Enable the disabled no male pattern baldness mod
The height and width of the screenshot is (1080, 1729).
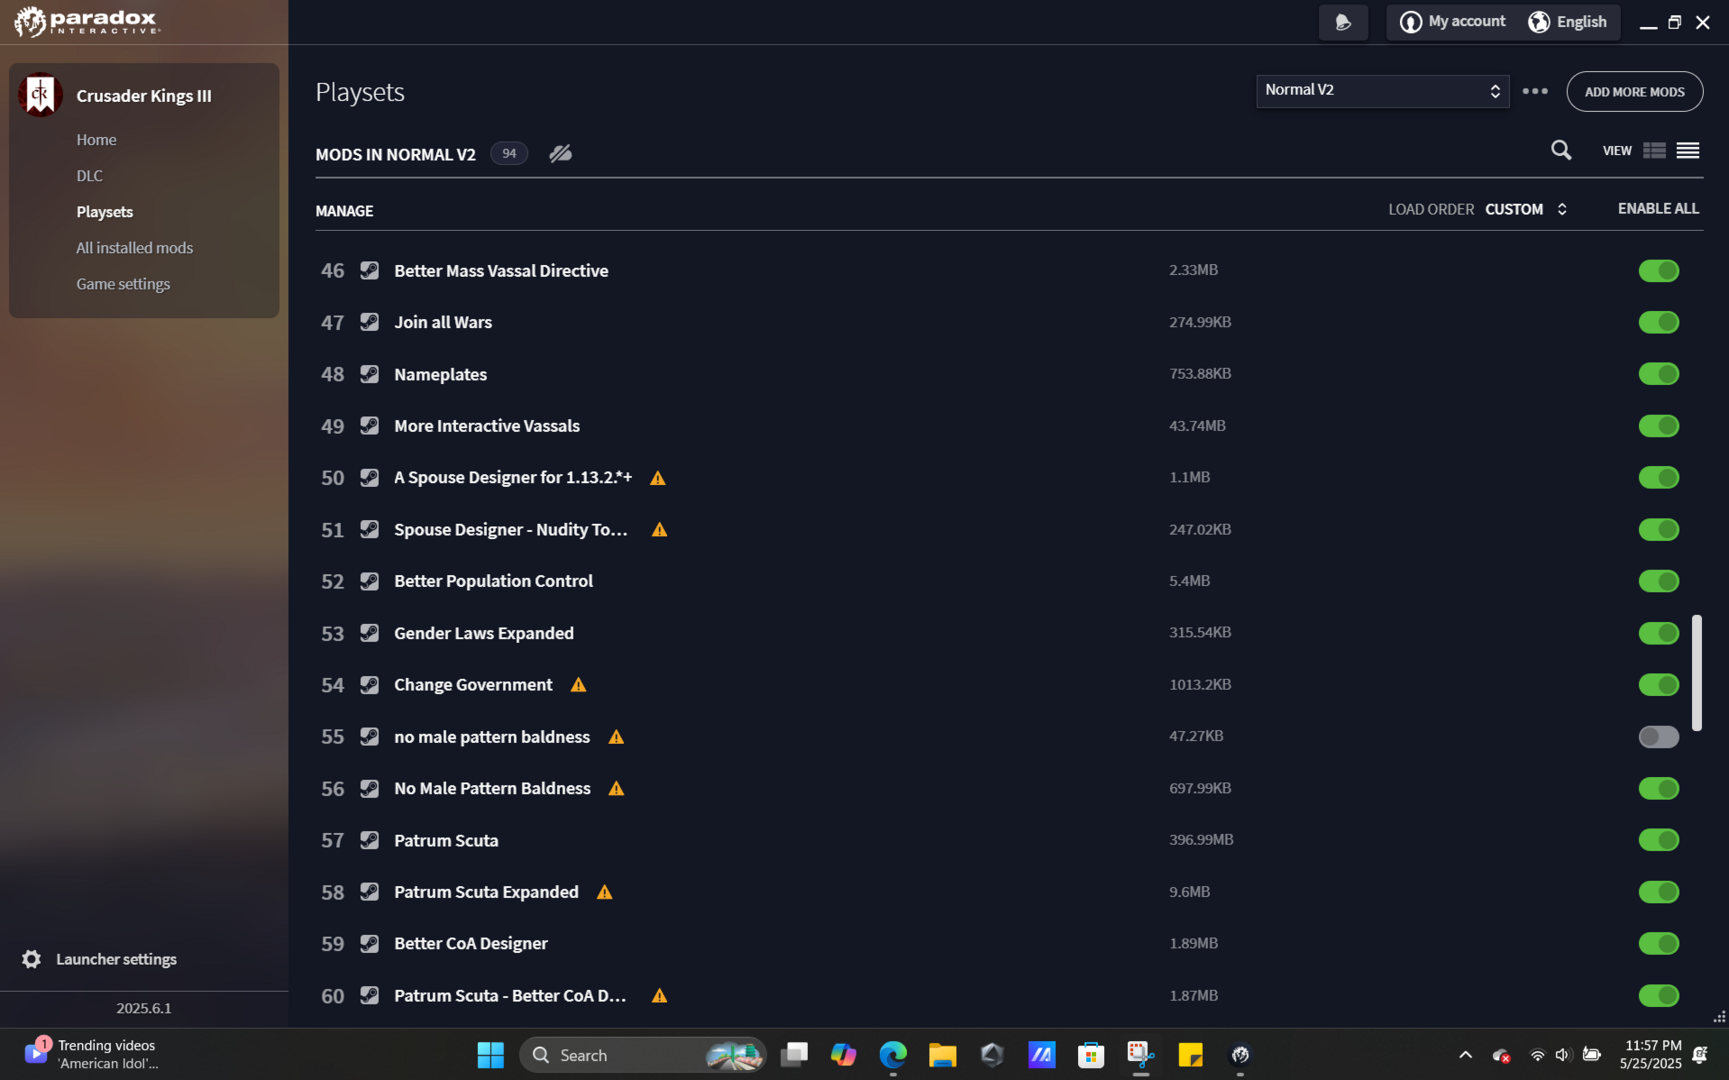[1658, 737]
